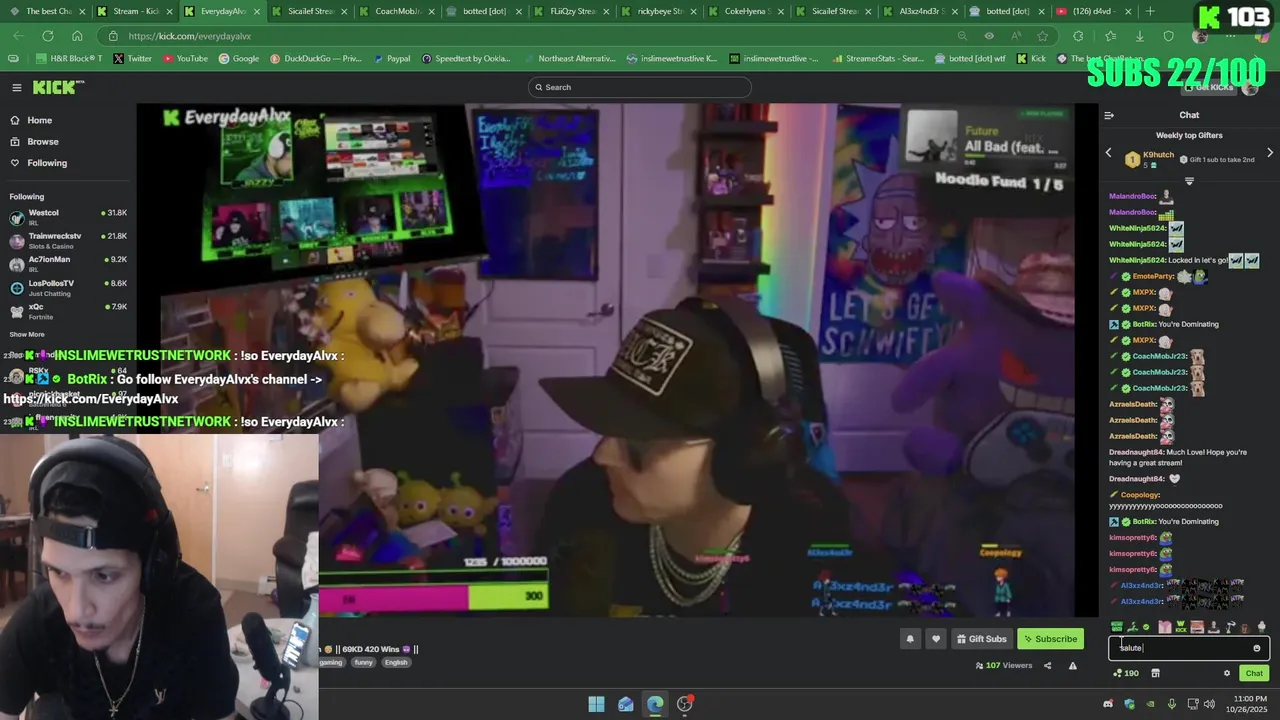Report the stream via warning icon

click(1073, 665)
